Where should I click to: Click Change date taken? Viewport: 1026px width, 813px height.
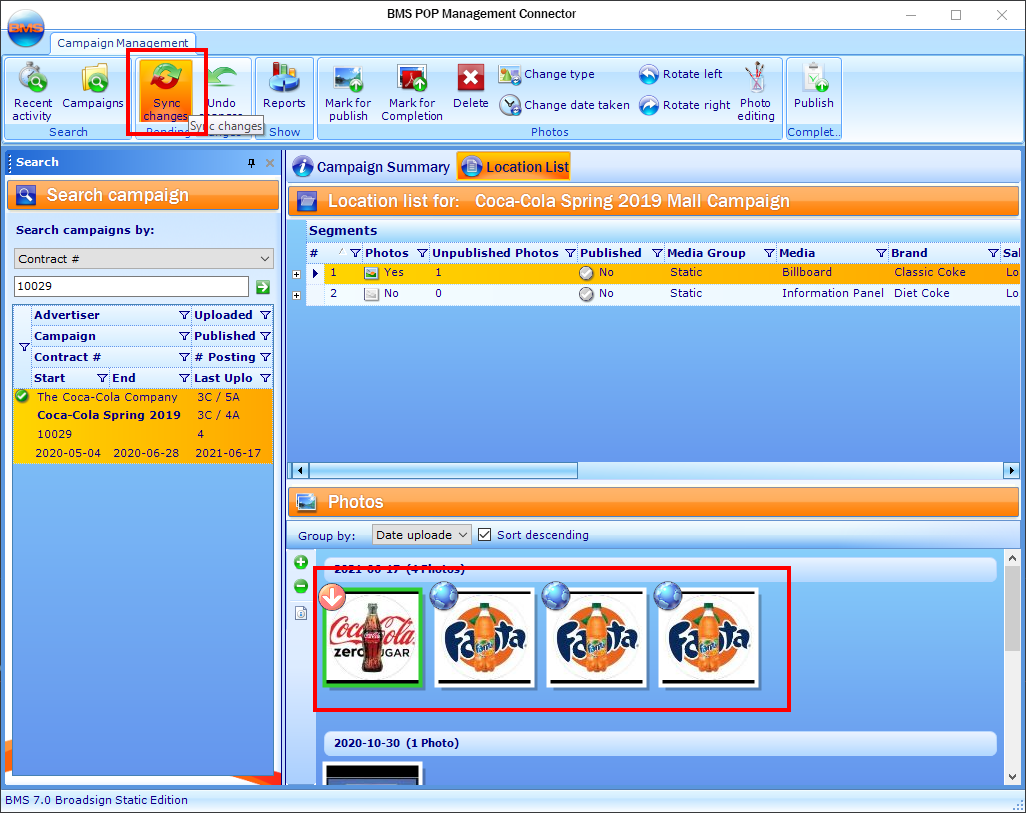(564, 105)
